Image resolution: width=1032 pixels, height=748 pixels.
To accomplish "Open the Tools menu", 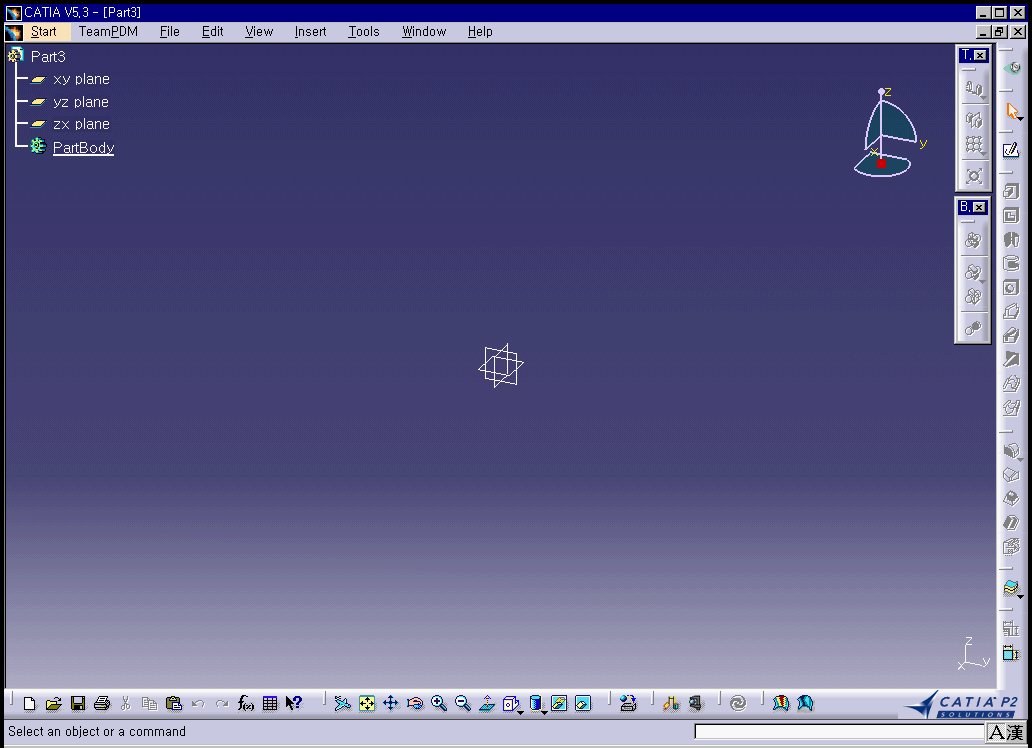I will (x=363, y=32).
